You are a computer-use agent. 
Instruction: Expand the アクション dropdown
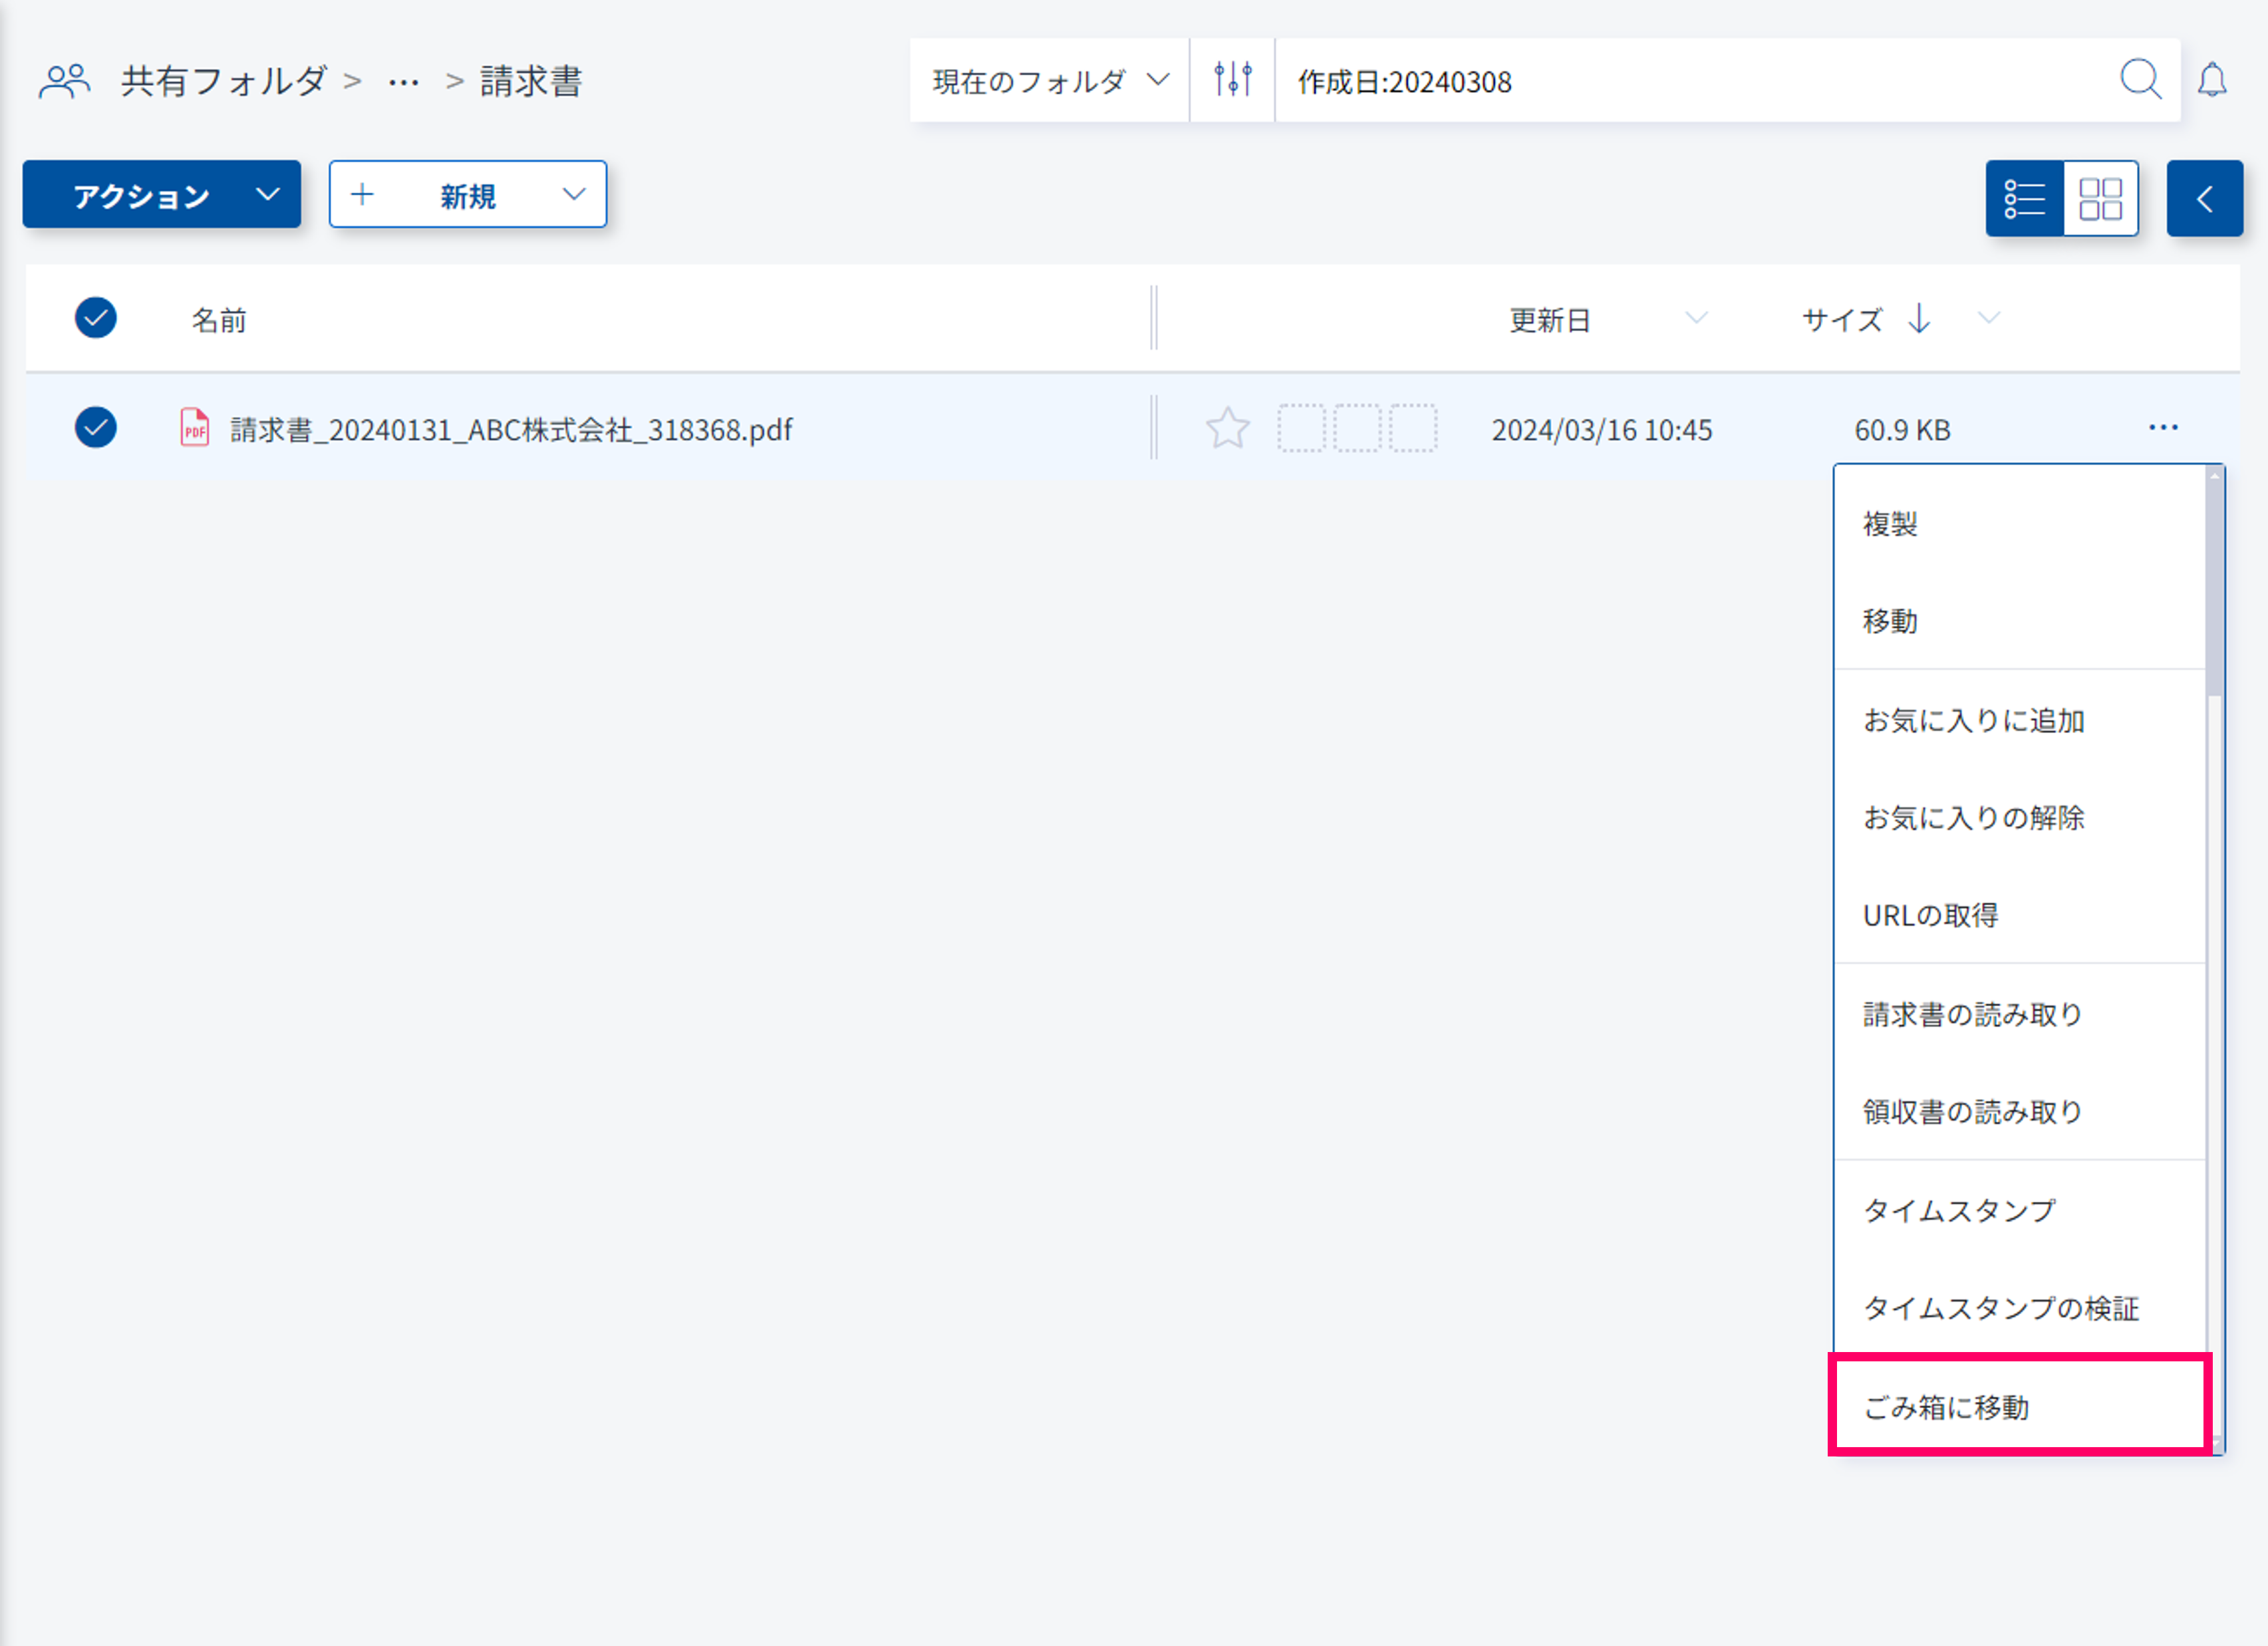tap(162, 195)
